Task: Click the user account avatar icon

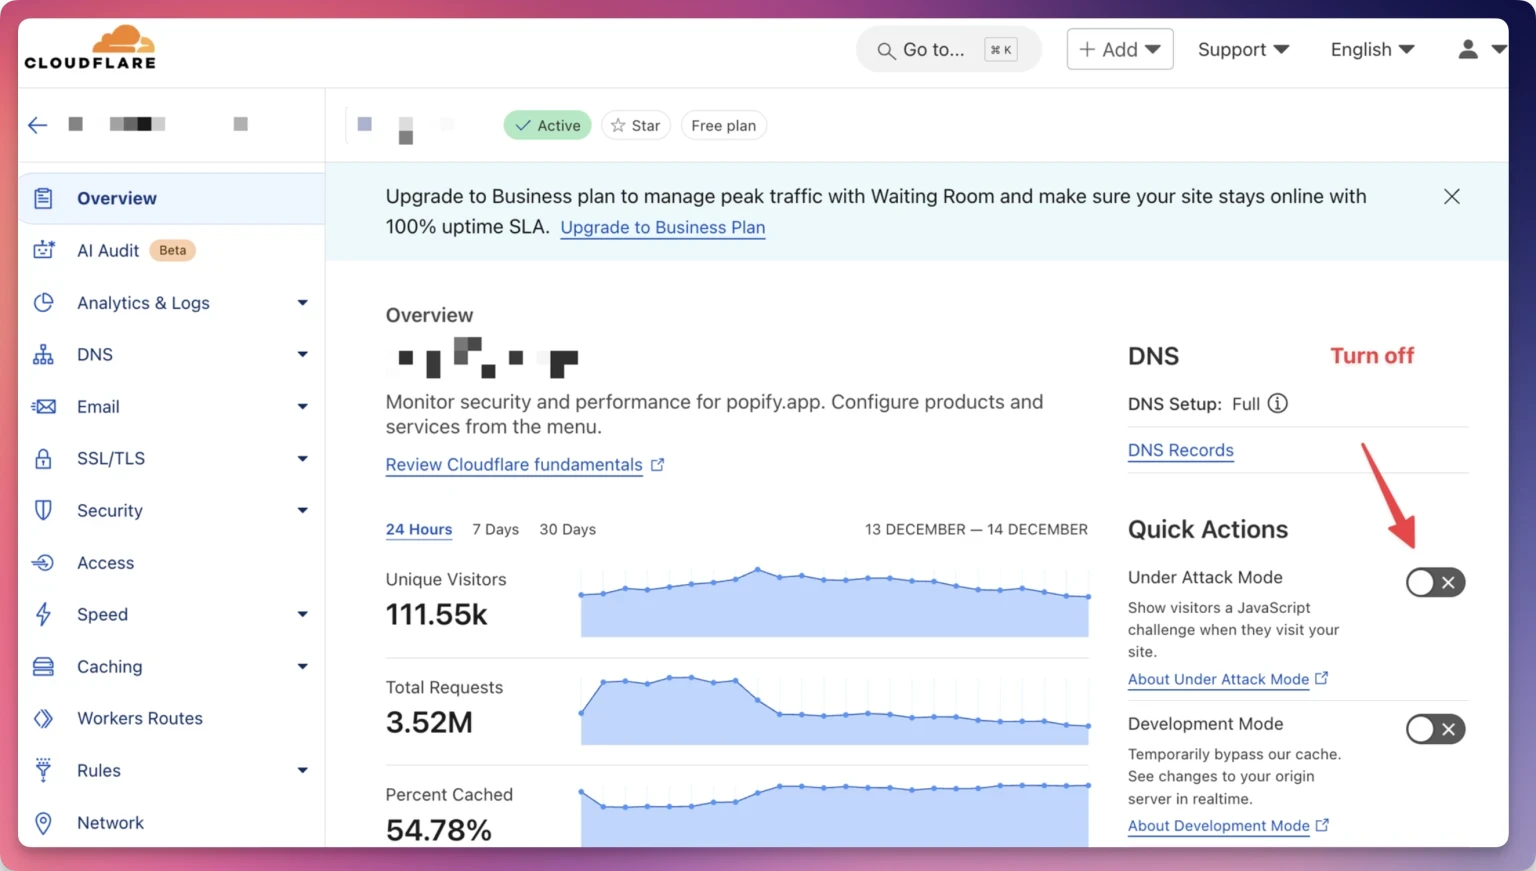Action: pos(1467,49)
